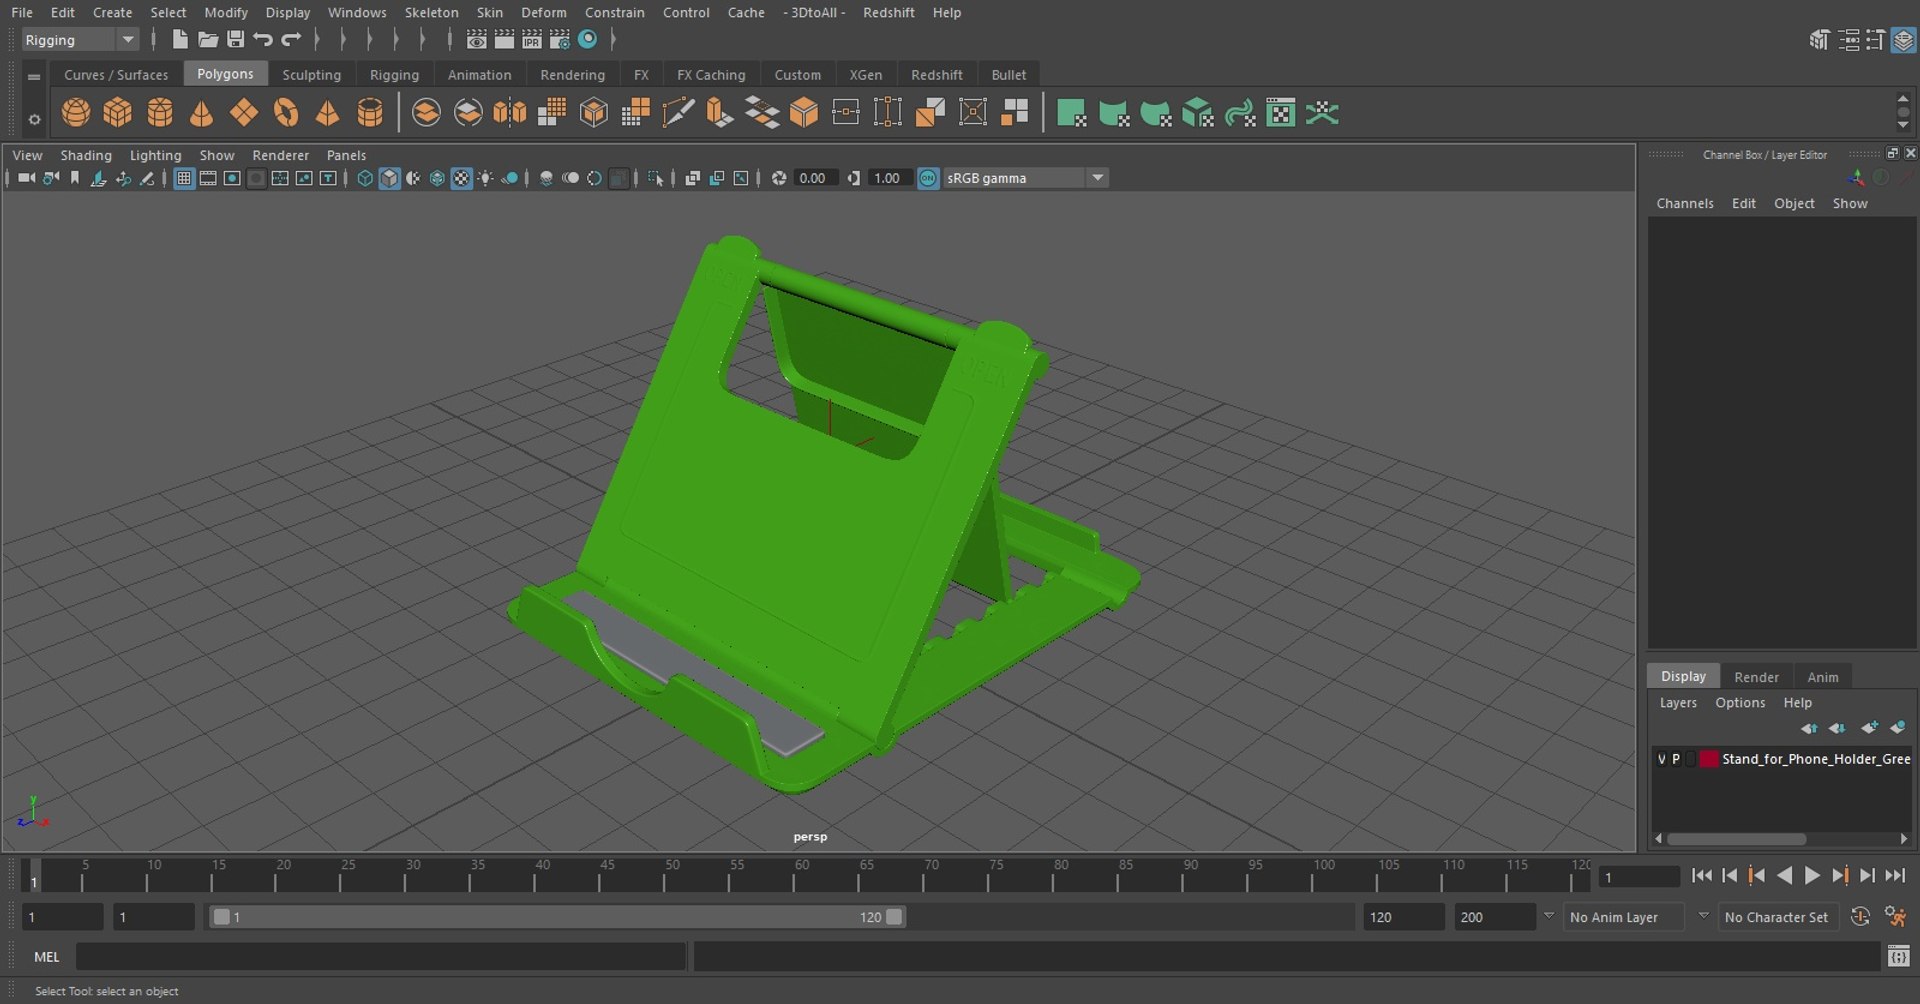This screenshot has width=1920, height=1004.
Task: Switch to the Sculpting shelf tab
Action: pos(311,75)
